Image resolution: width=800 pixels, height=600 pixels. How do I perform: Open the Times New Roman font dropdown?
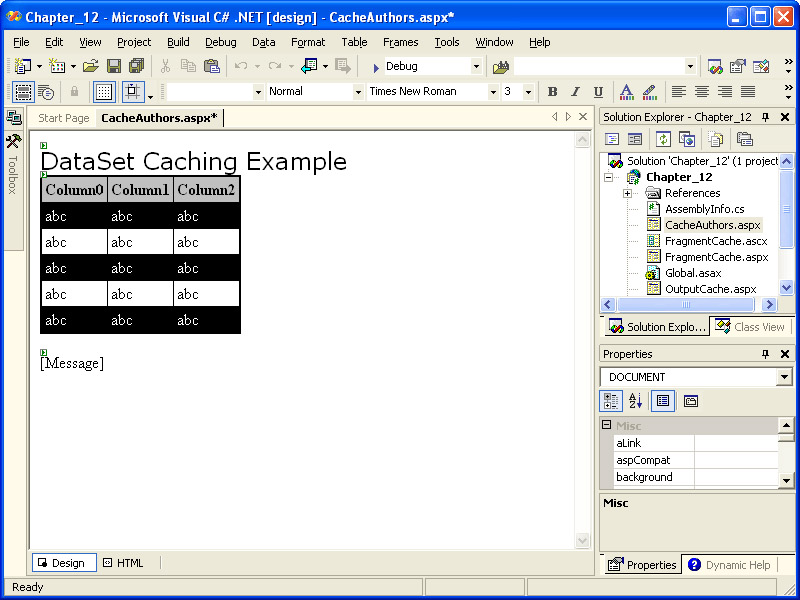pyautogui.click(x=493, y=92)
